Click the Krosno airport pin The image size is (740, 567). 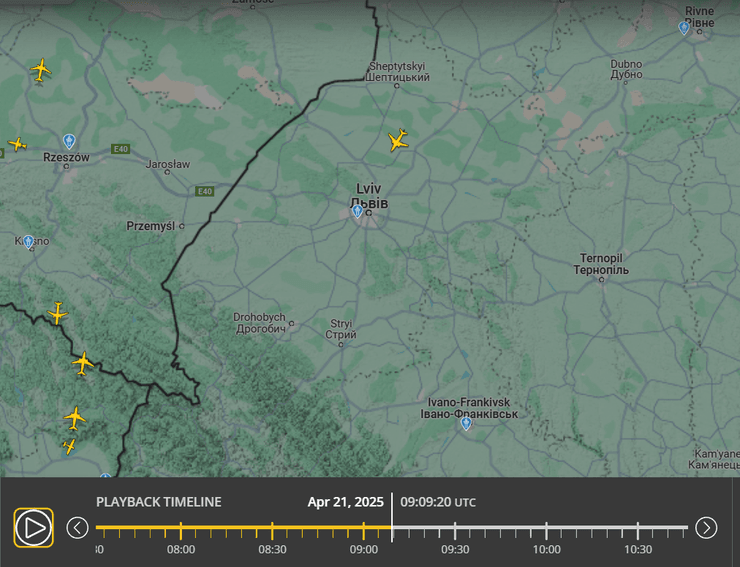pos(28,242)
